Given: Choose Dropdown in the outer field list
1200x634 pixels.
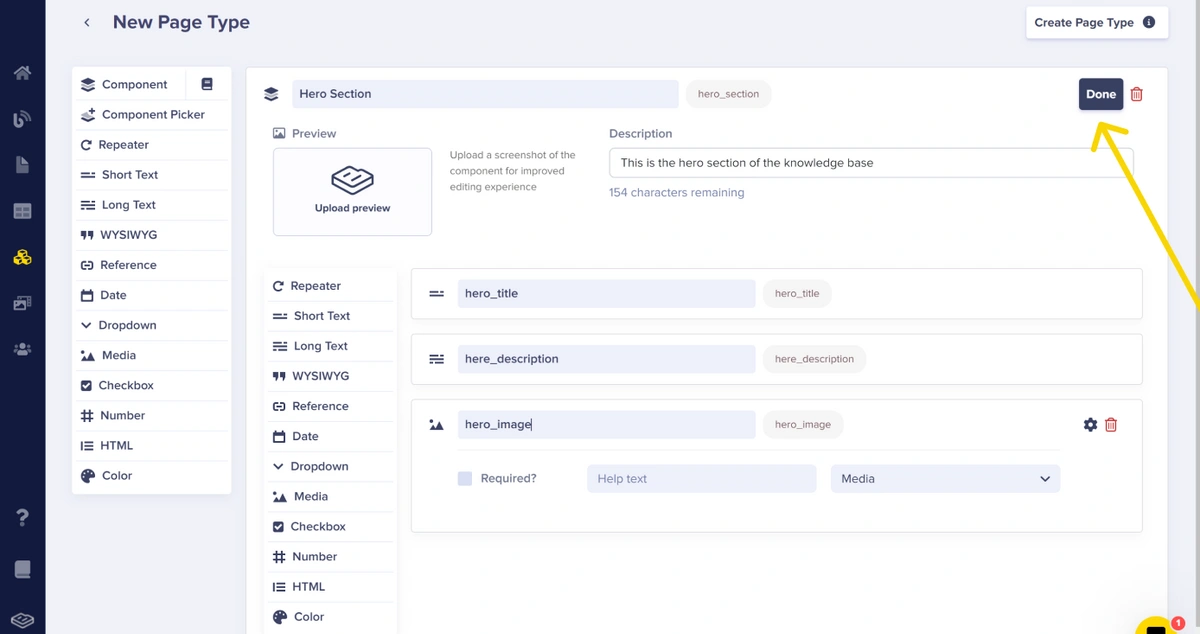Looking at the screenshot, I should point(126,326).
